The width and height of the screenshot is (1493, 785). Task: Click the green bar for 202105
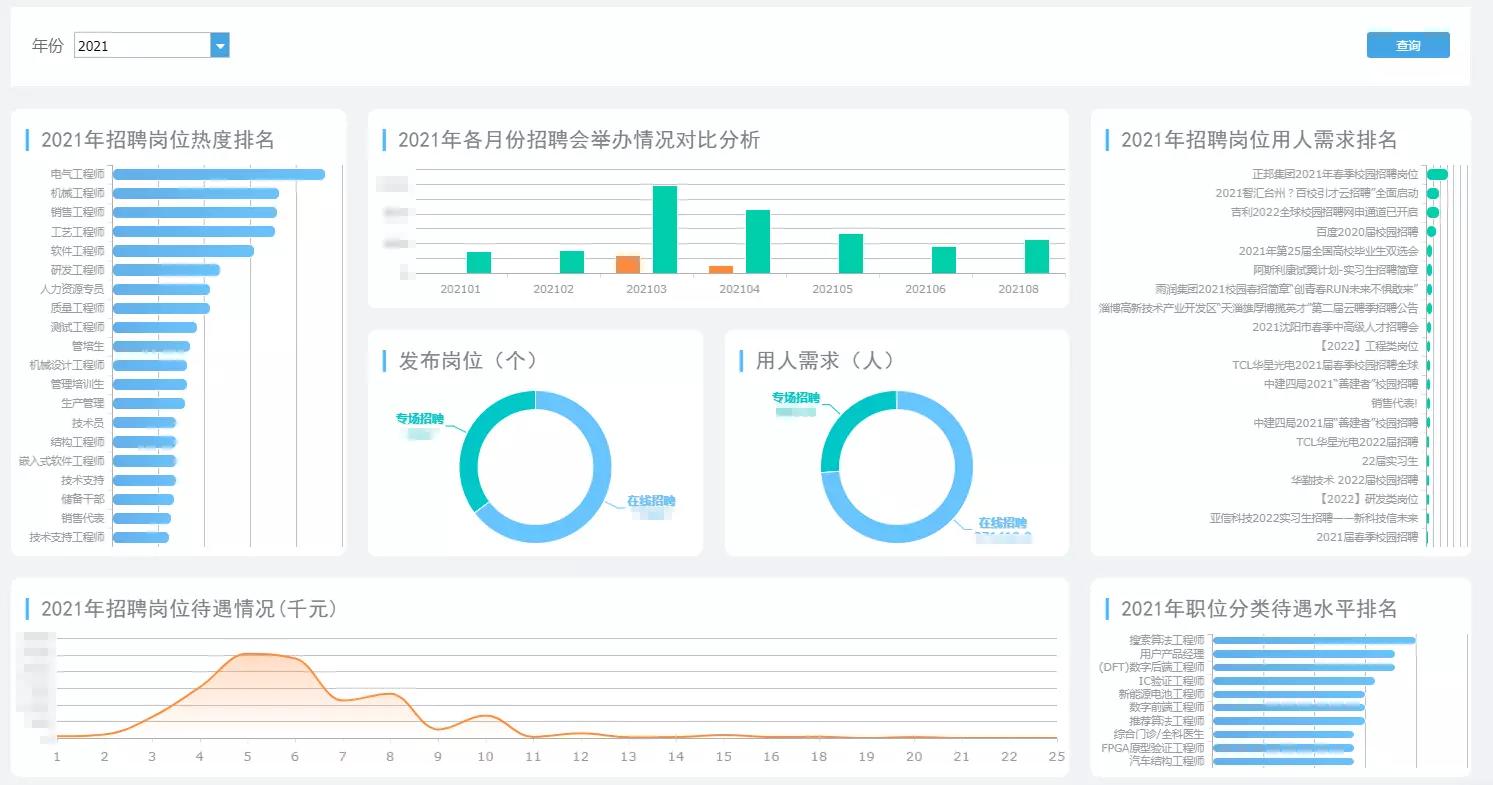pos(851,253)
